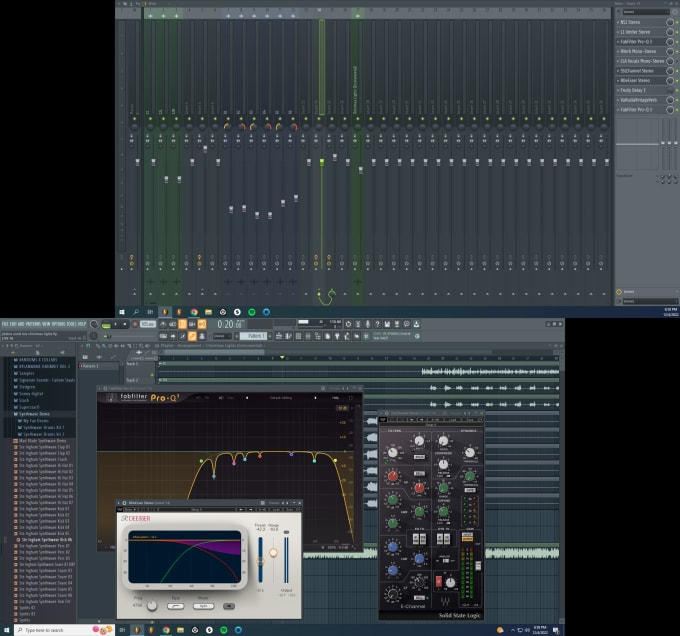Expand the NS1 Stereo slot menu arrow
This screenshot has width=680, height=636.
pos(618,22)
